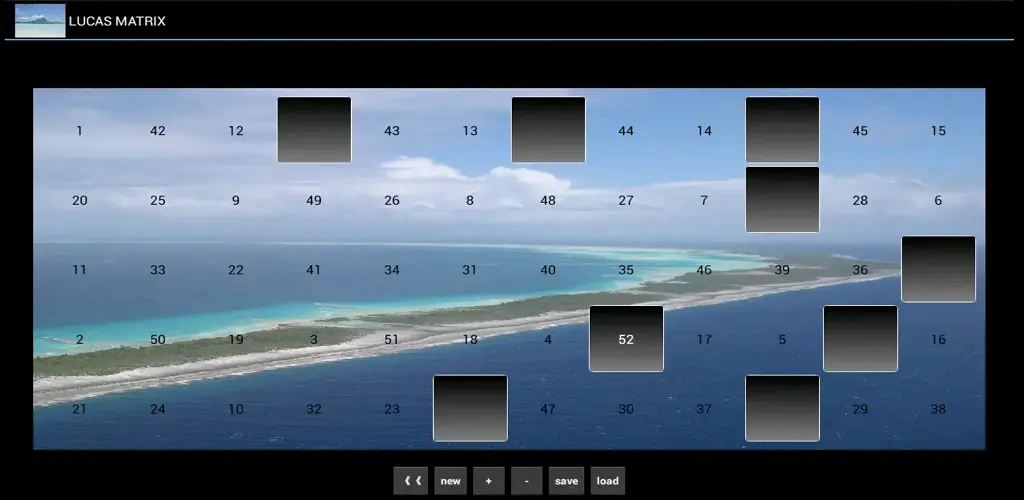Select tile number 27

pyautogui.click(x=626, y=200)
